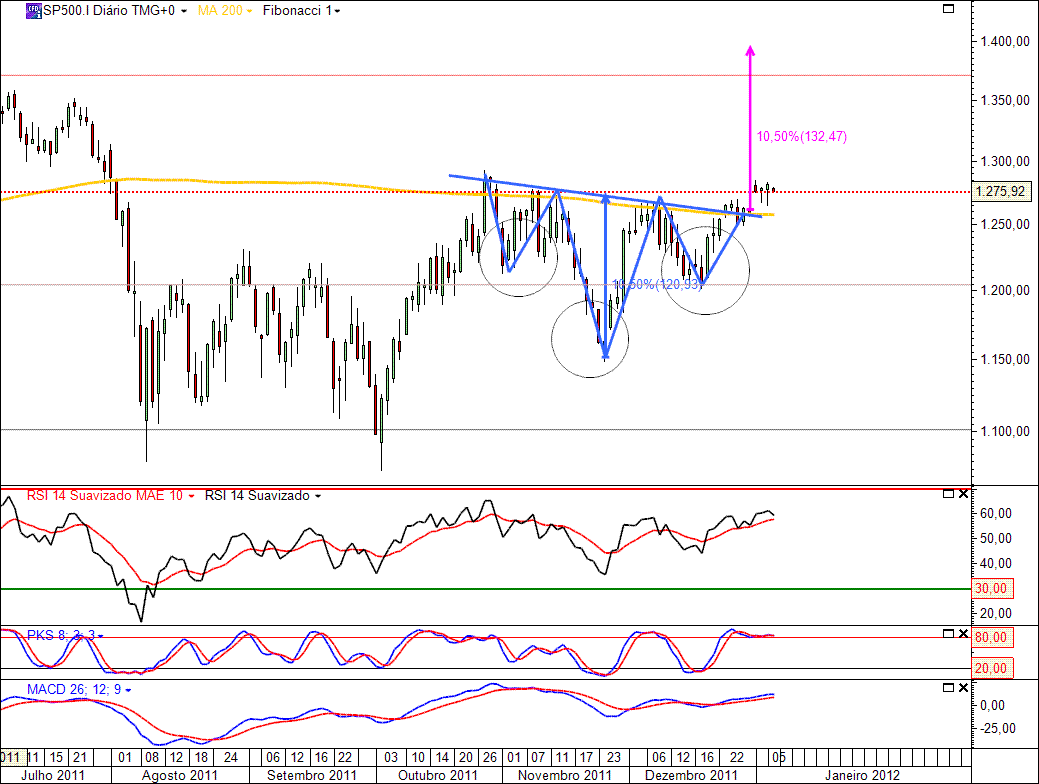Click the Dezembro 2011 month label
The image size is (1039, 784).
[x=691, y=775]
